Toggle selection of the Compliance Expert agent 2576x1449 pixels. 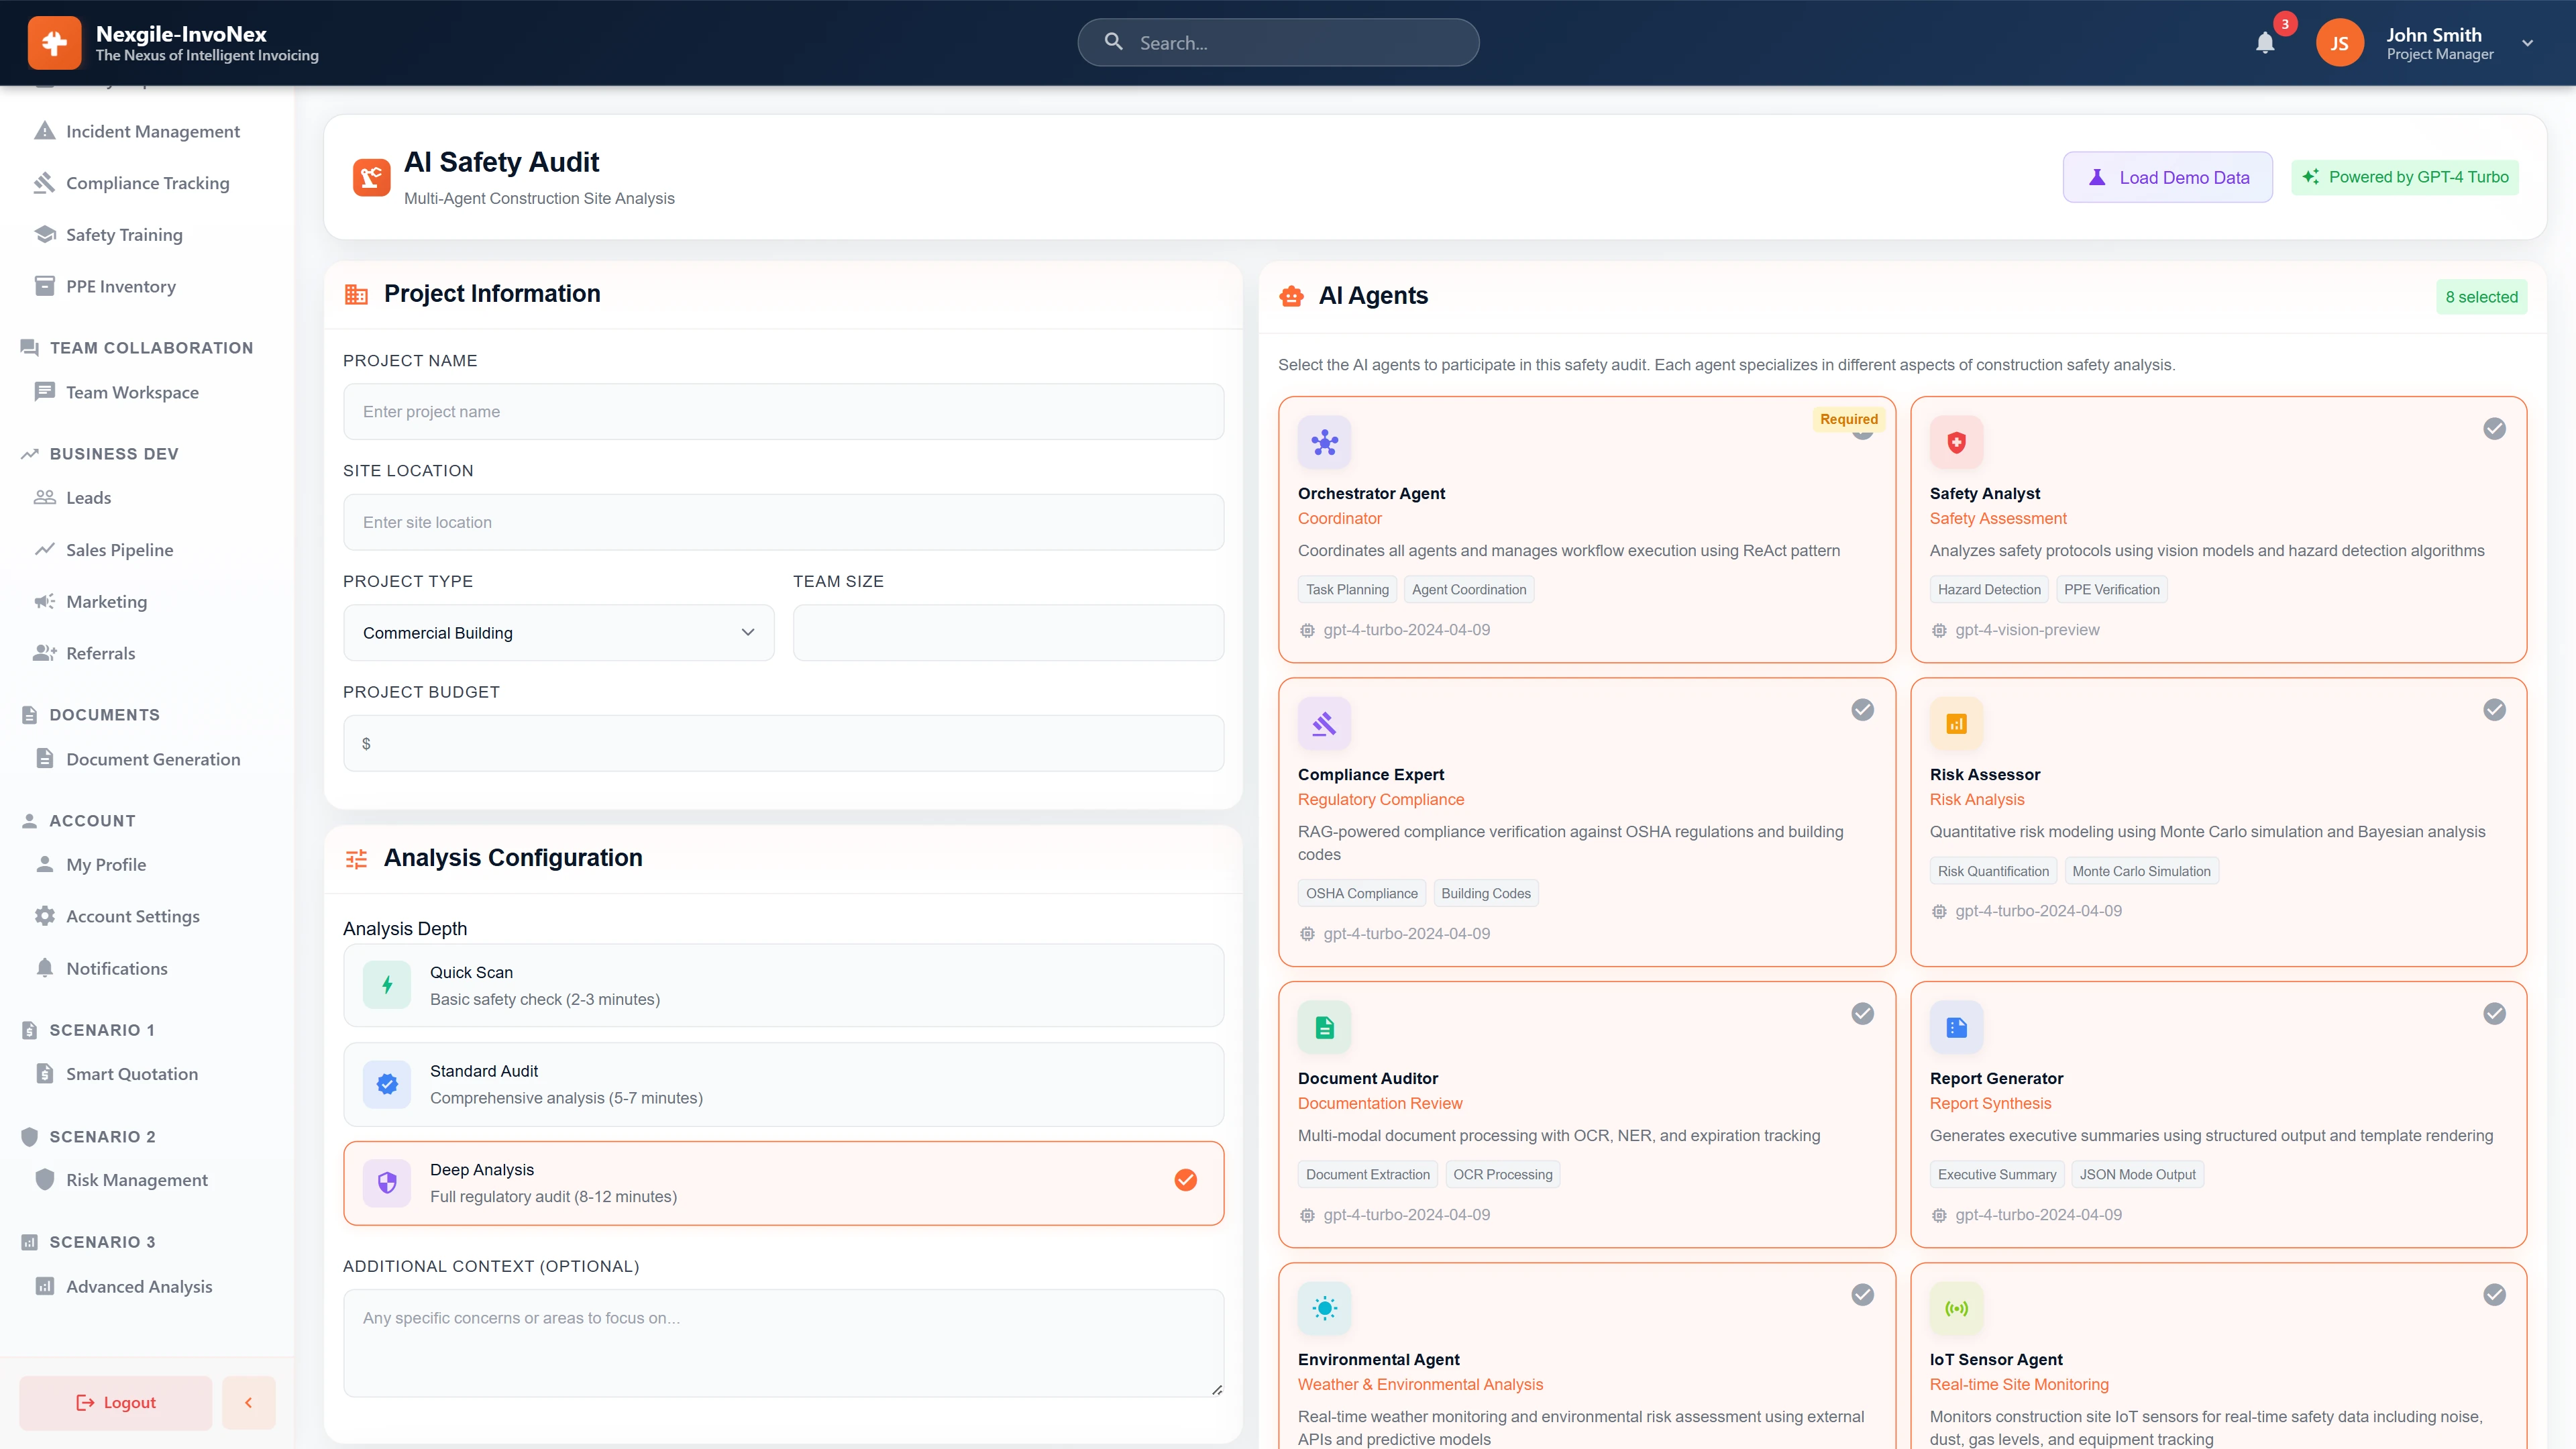point(1862,710)
